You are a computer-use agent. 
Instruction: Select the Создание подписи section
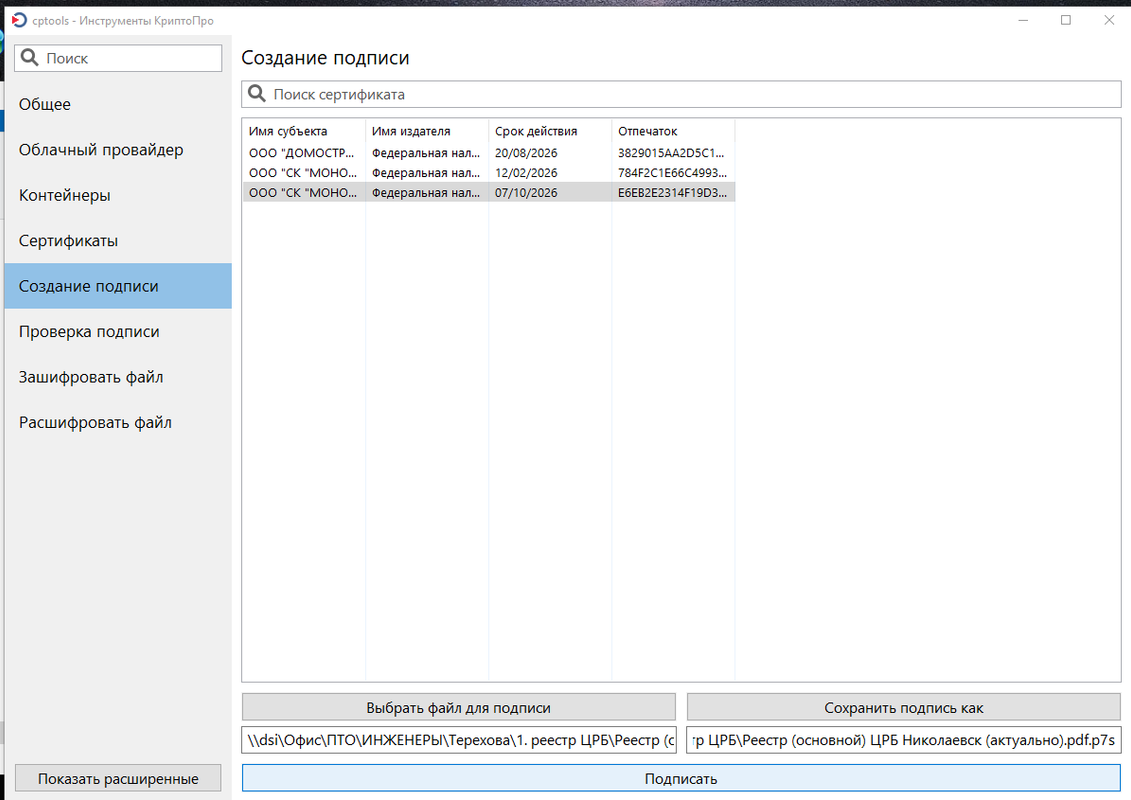(x=118, y=286)
